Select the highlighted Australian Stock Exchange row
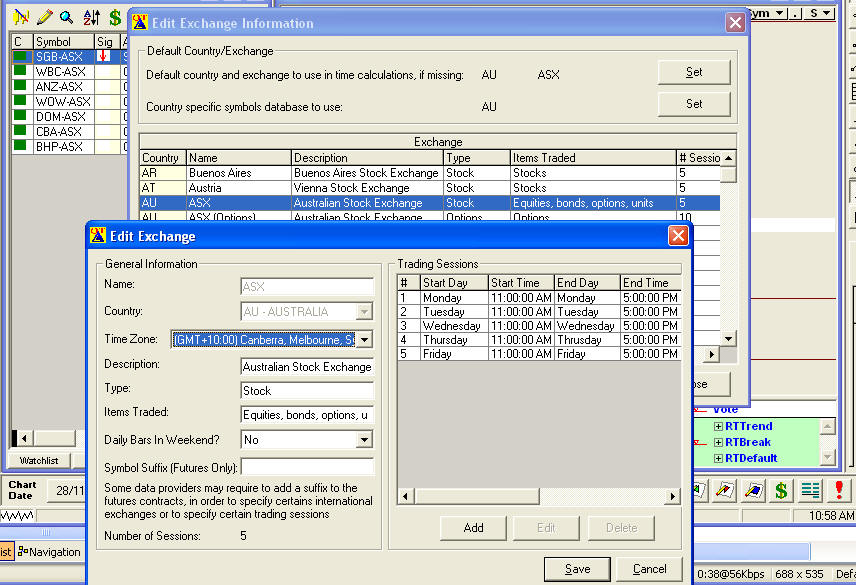This screenshot has width=856, height=585. pyautogui.click(x=430, y=203)
